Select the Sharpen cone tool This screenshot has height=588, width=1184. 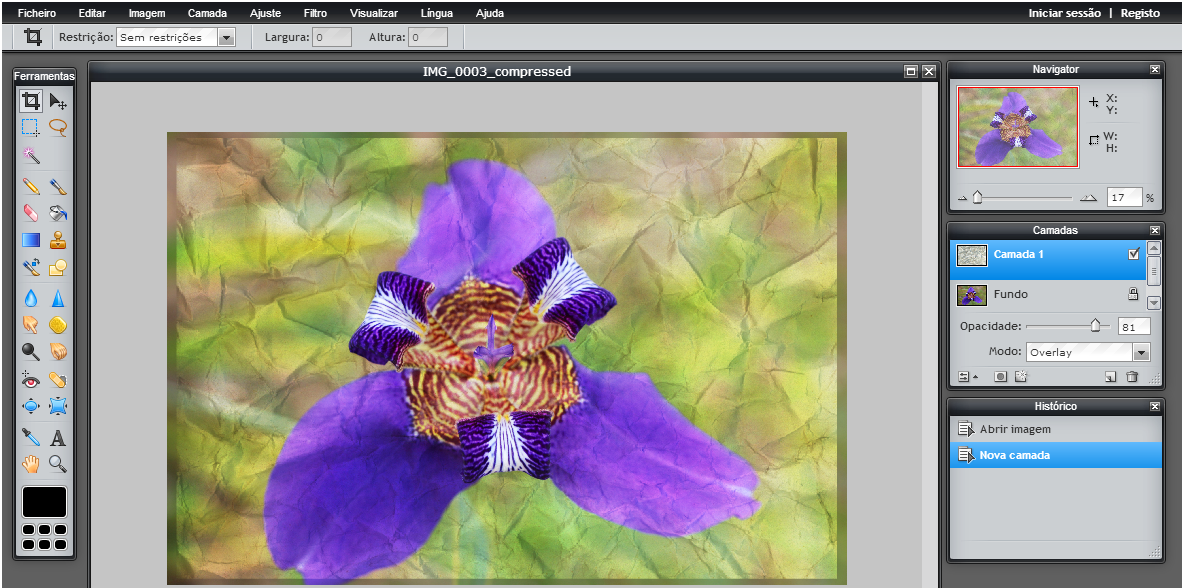click(58, 298)
